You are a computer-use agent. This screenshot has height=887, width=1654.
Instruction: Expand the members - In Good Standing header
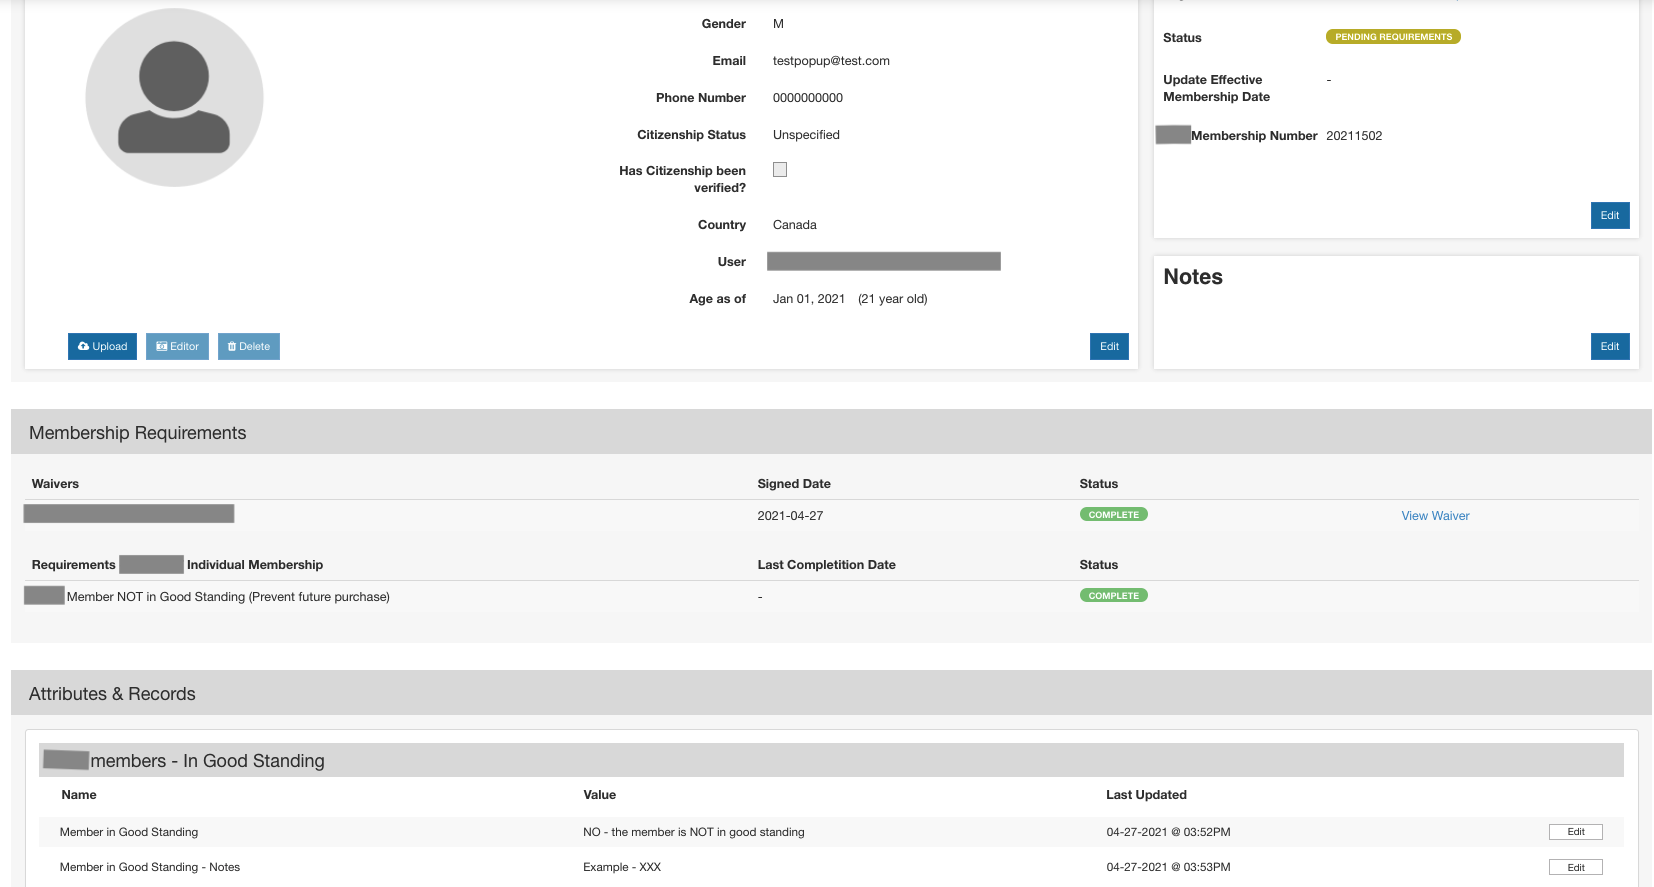(x=207, y=761)
